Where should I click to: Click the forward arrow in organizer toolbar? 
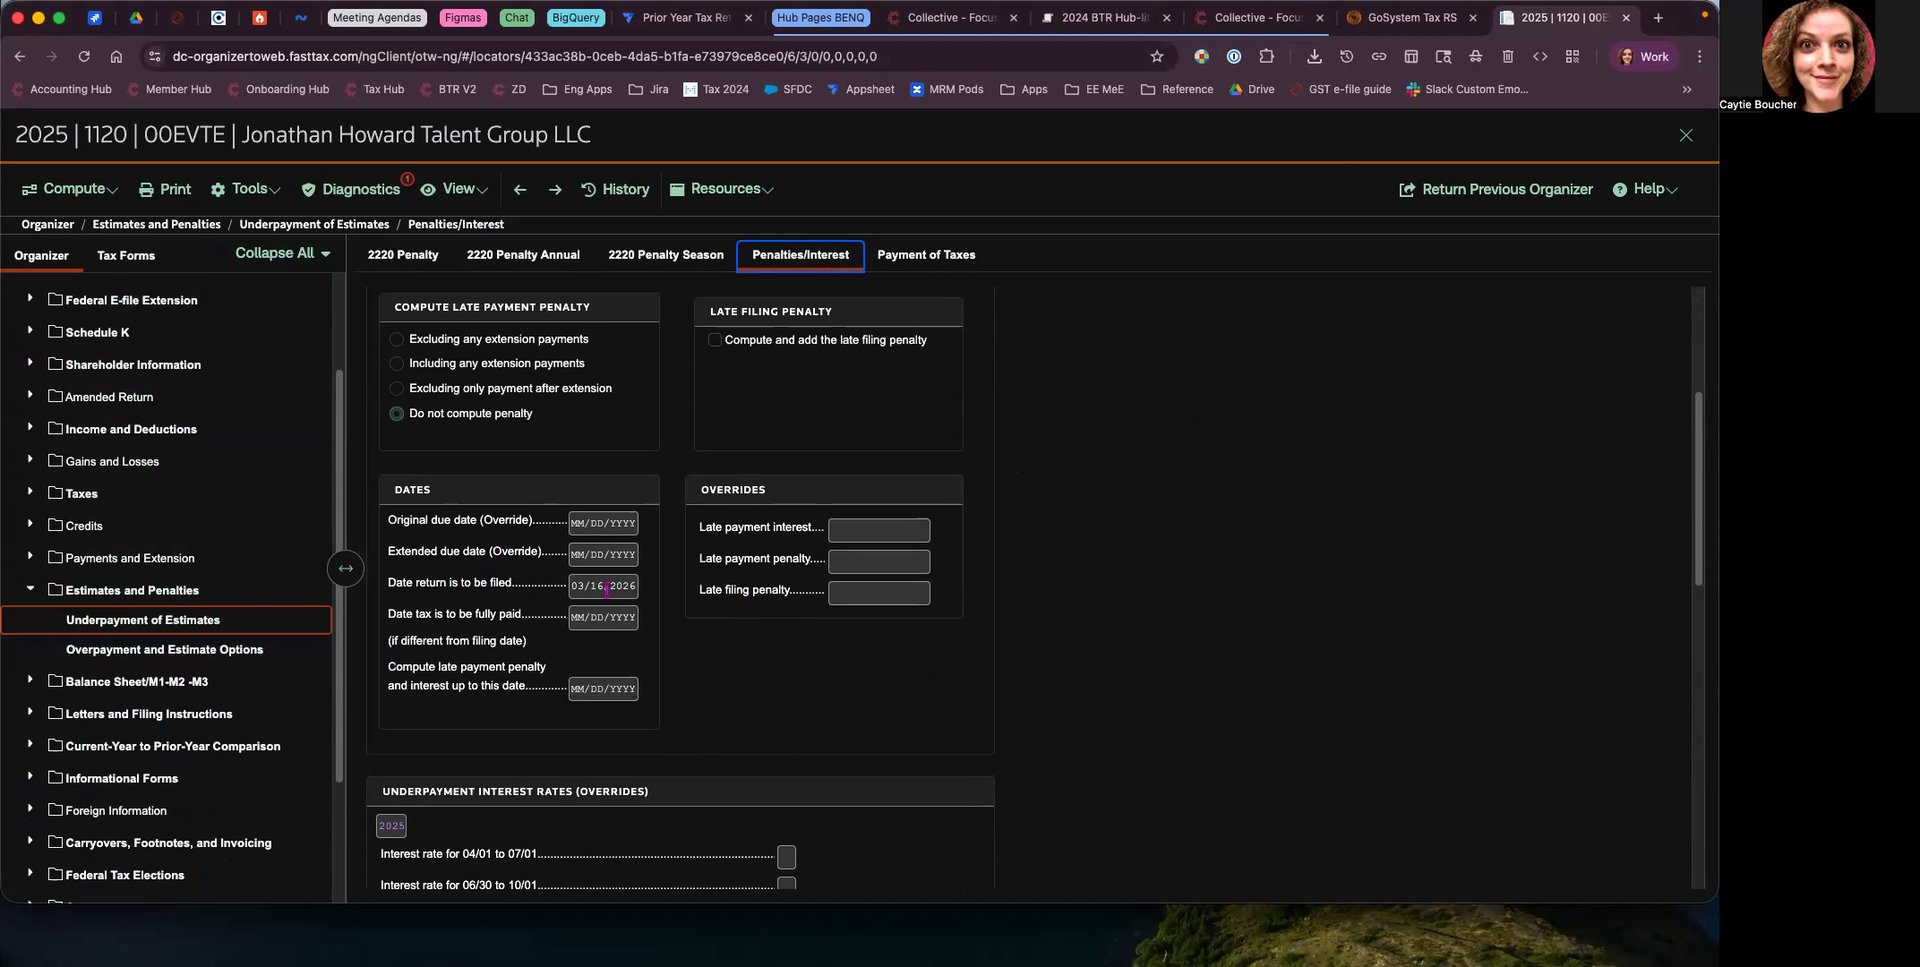tap(555, 190)
